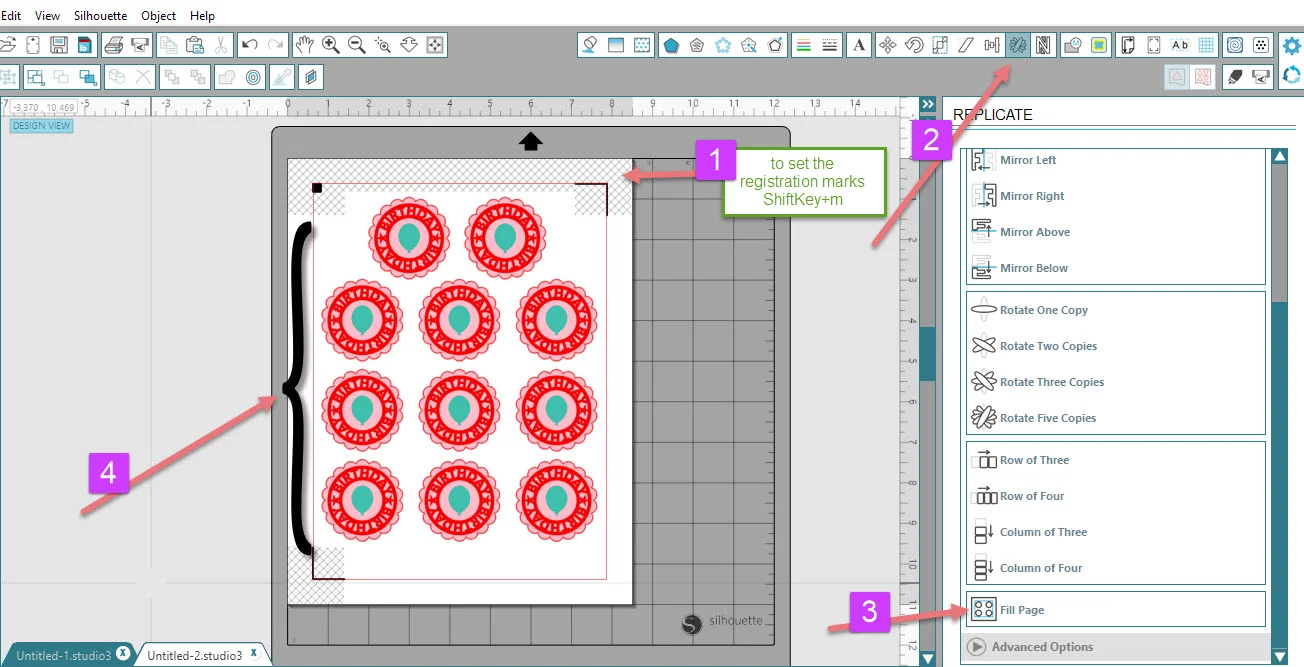Switch to the Untitled-2.studio3 tab

tap(194, 656)
